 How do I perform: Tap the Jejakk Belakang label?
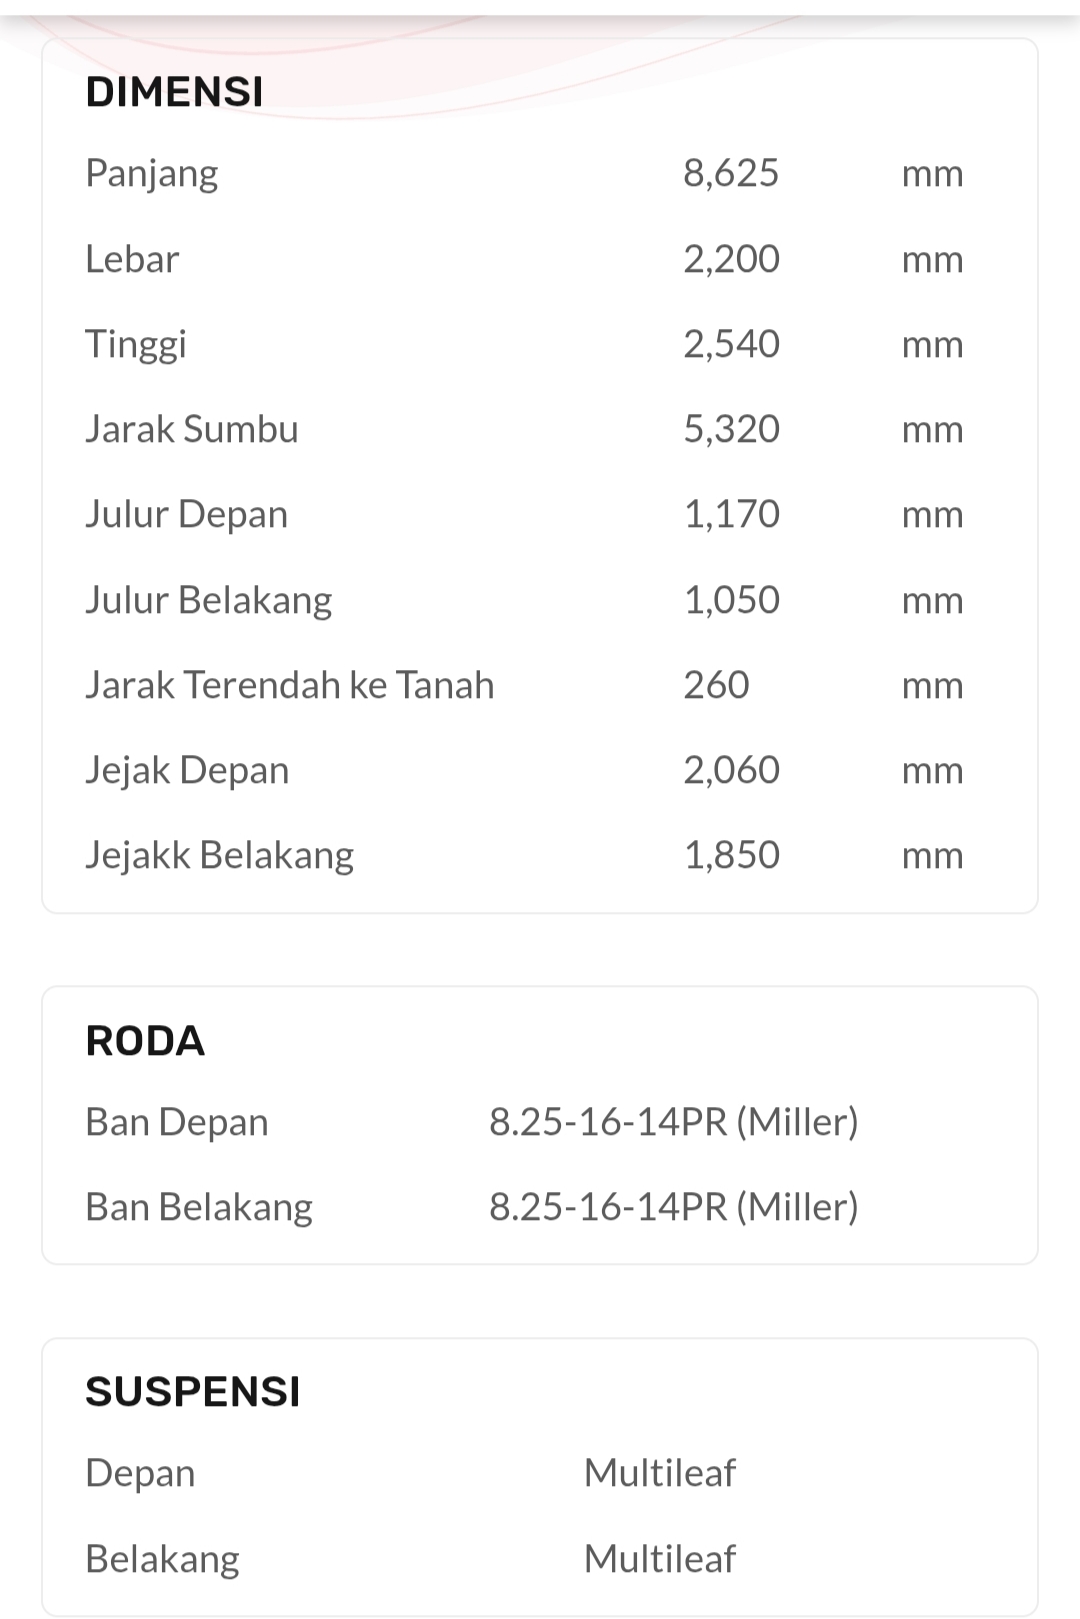point(220,855)
